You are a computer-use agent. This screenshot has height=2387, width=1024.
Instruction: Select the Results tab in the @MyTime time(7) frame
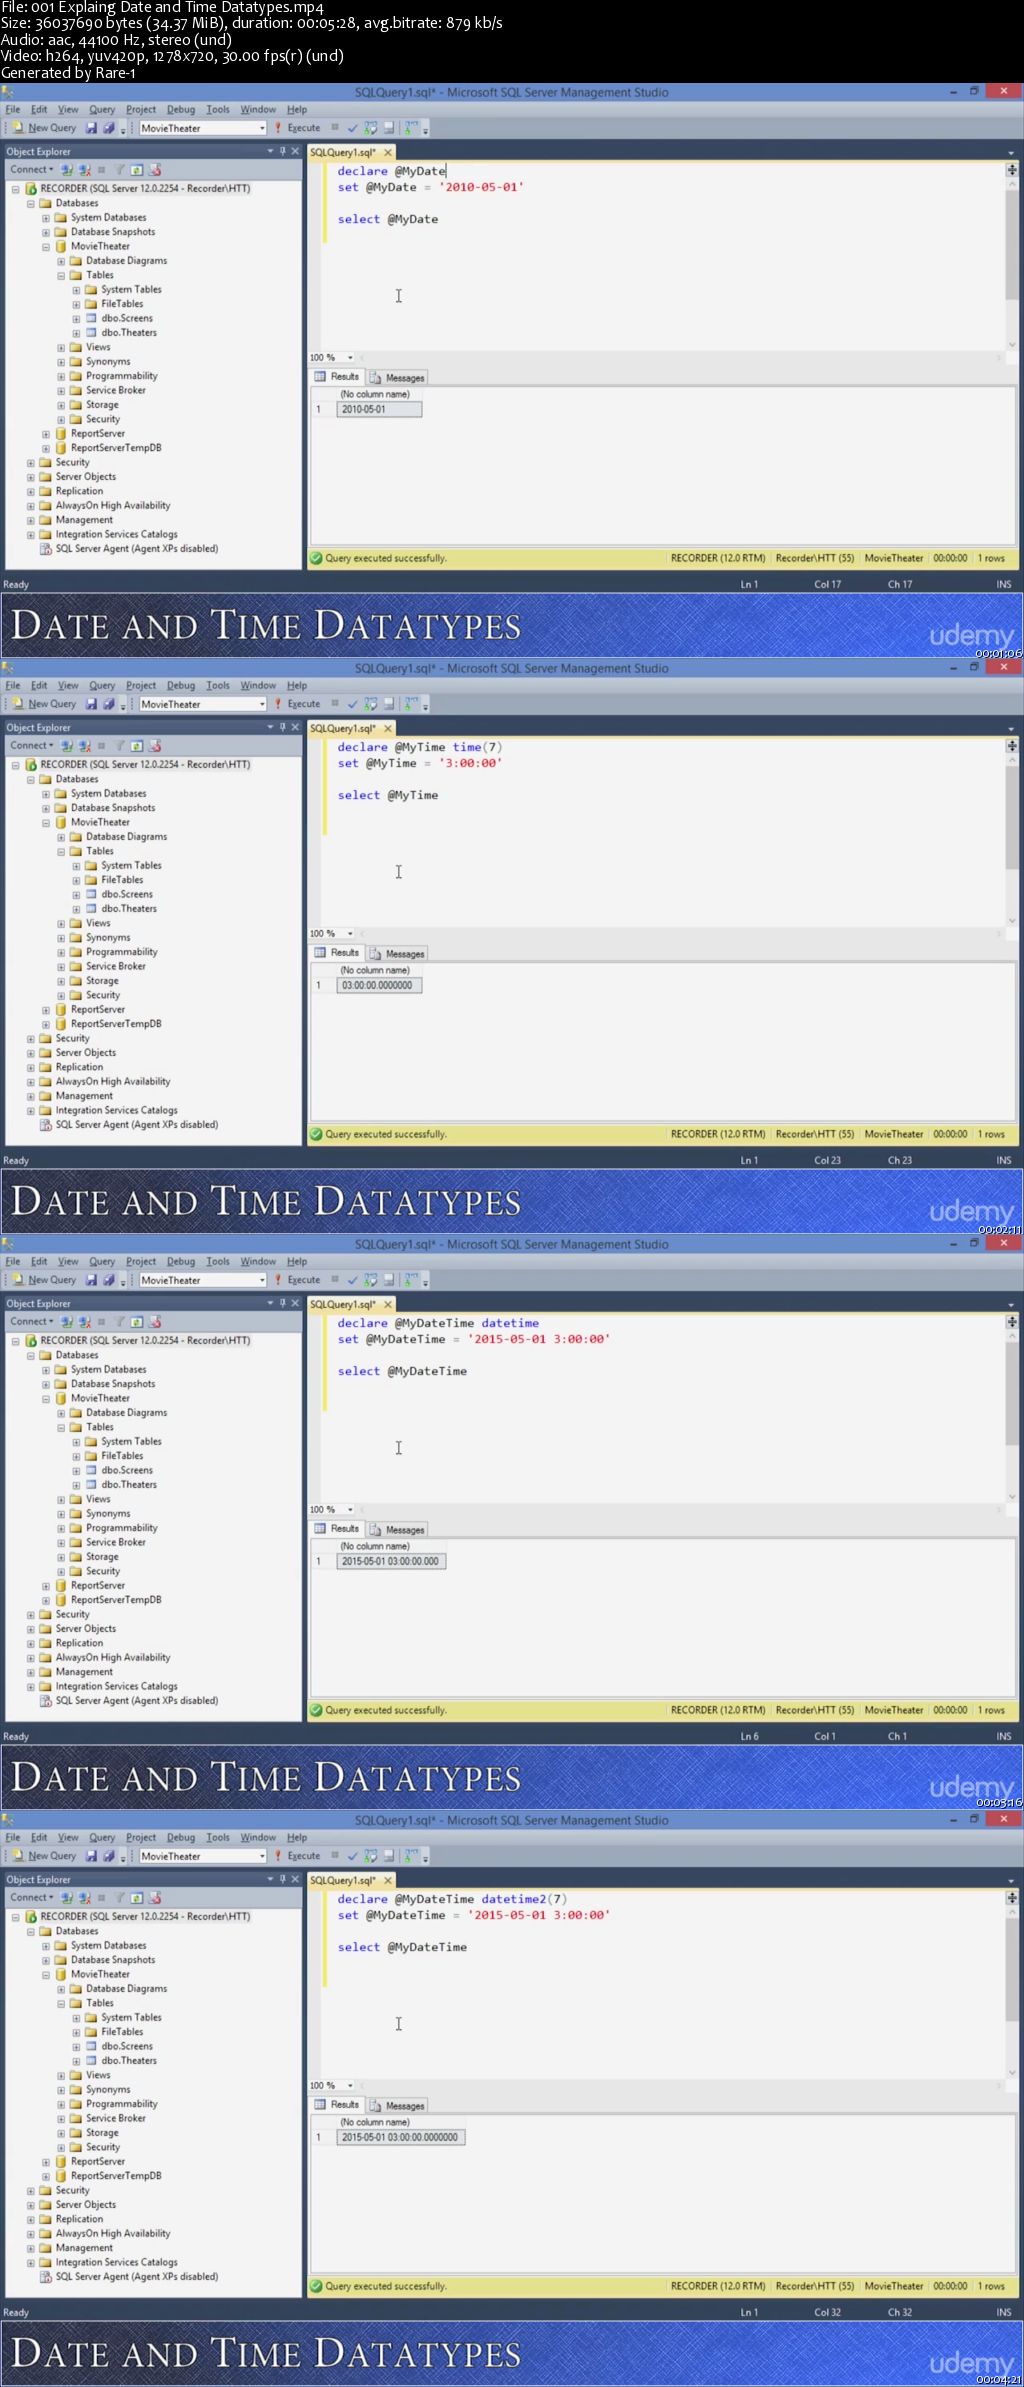(337, 954)
